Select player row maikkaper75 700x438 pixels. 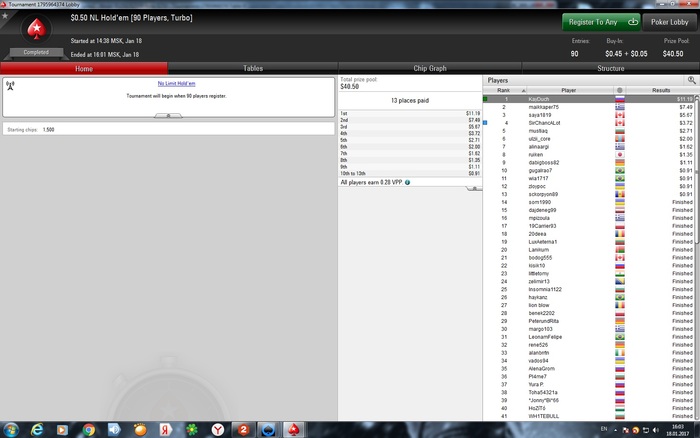point(588,107)
